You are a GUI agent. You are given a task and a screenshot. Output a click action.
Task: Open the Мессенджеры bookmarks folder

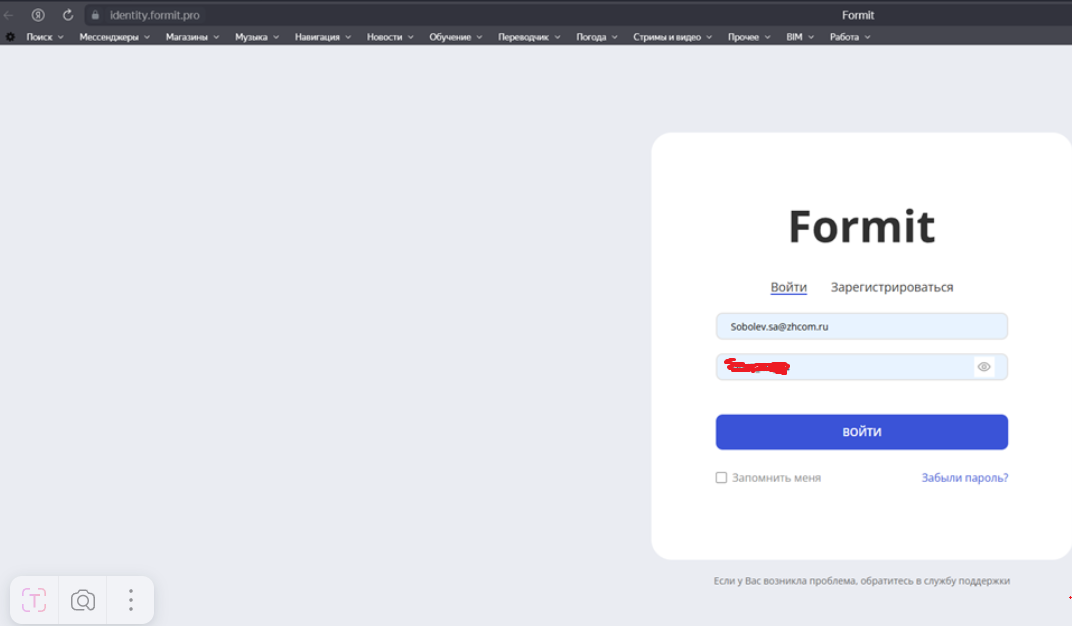coord(114,37)
